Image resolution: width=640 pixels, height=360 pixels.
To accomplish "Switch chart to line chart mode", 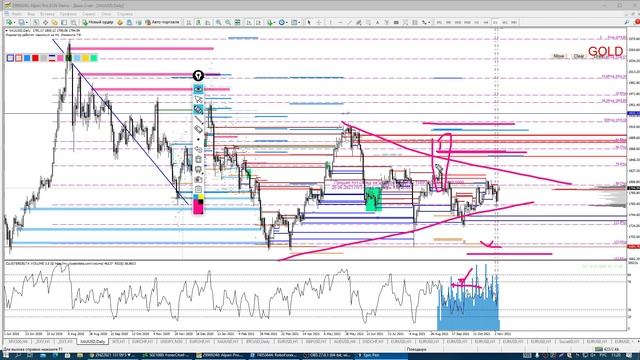I will coord(207,22).
